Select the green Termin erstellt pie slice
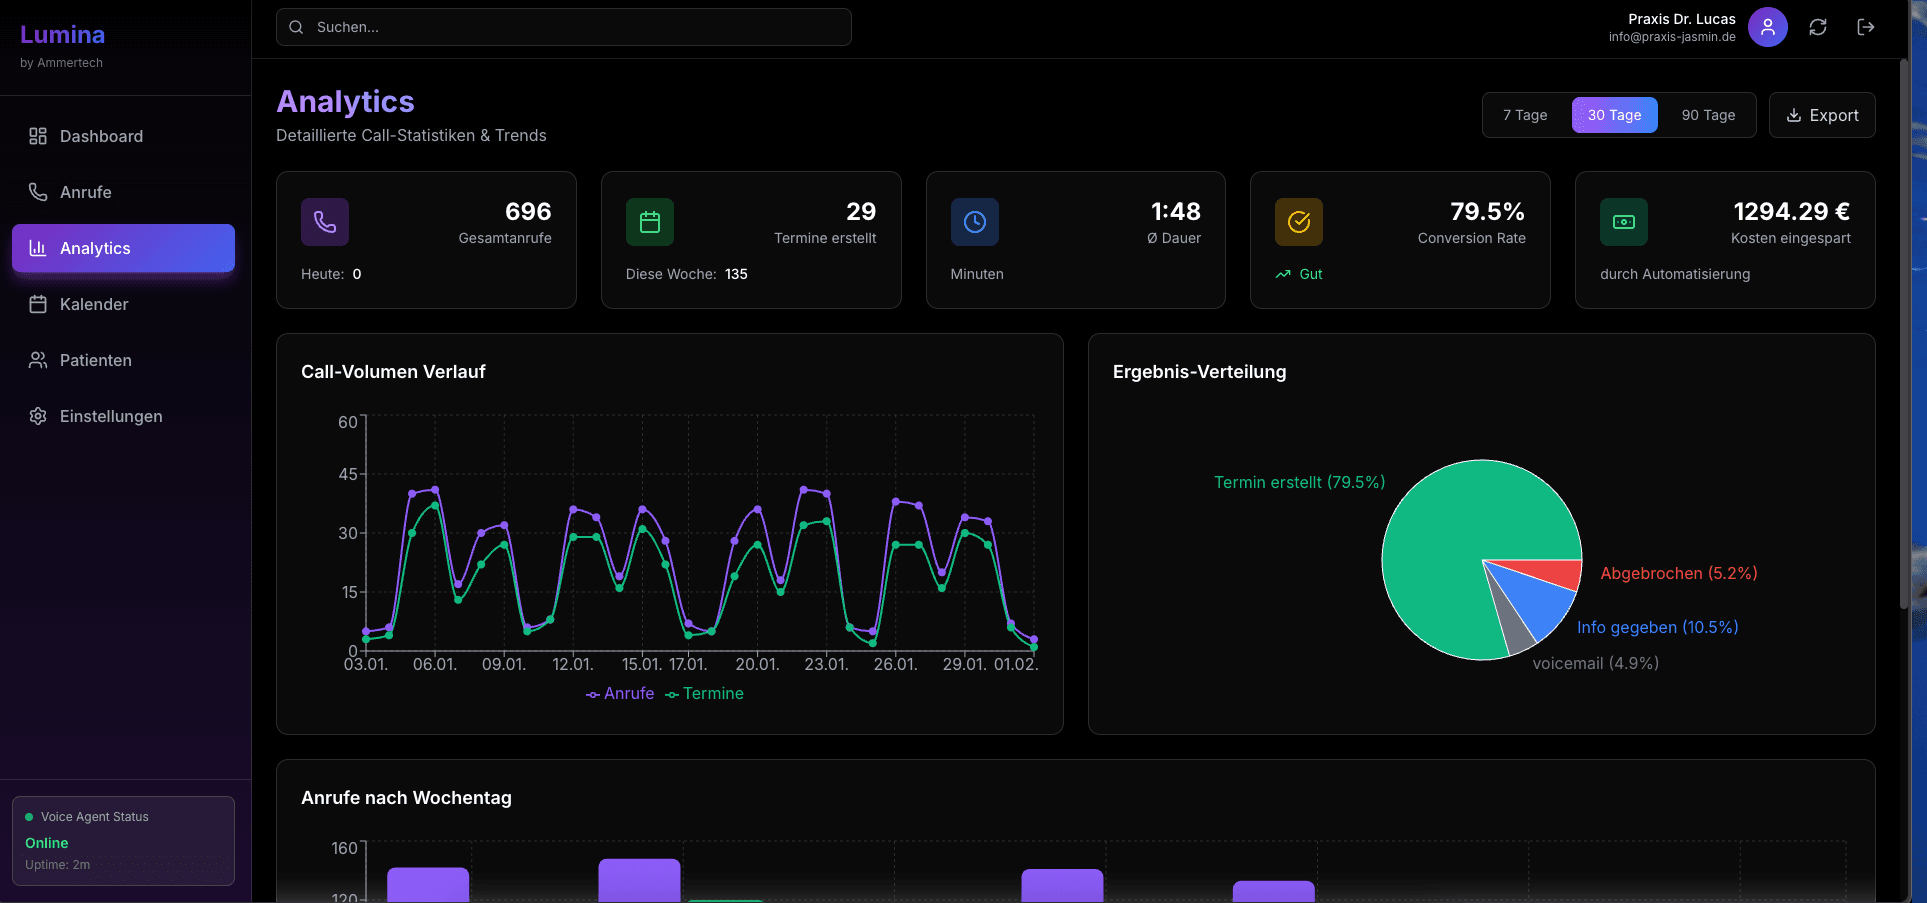Viewport: 1927px width, 903px height. (x=1450, y=530)
